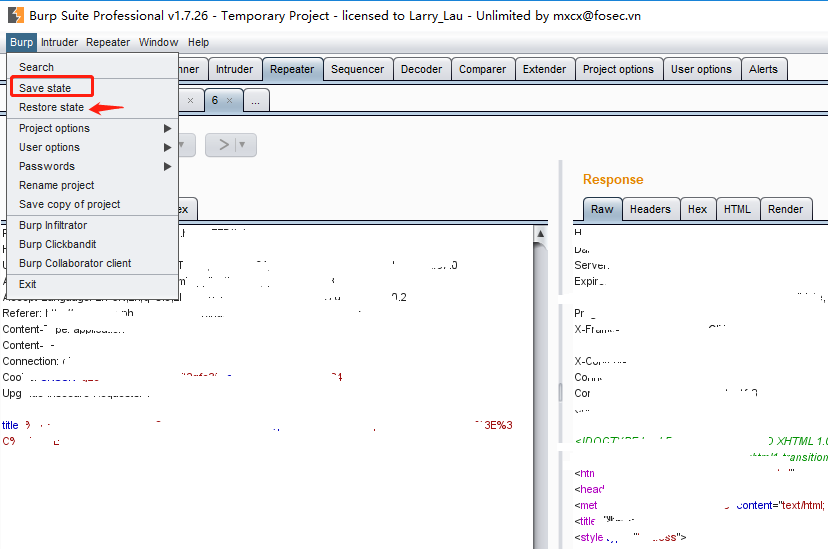Viewport: 828px width, 549px height.
Task: Close Repeater tab 6
Action: tap(229, 100)
